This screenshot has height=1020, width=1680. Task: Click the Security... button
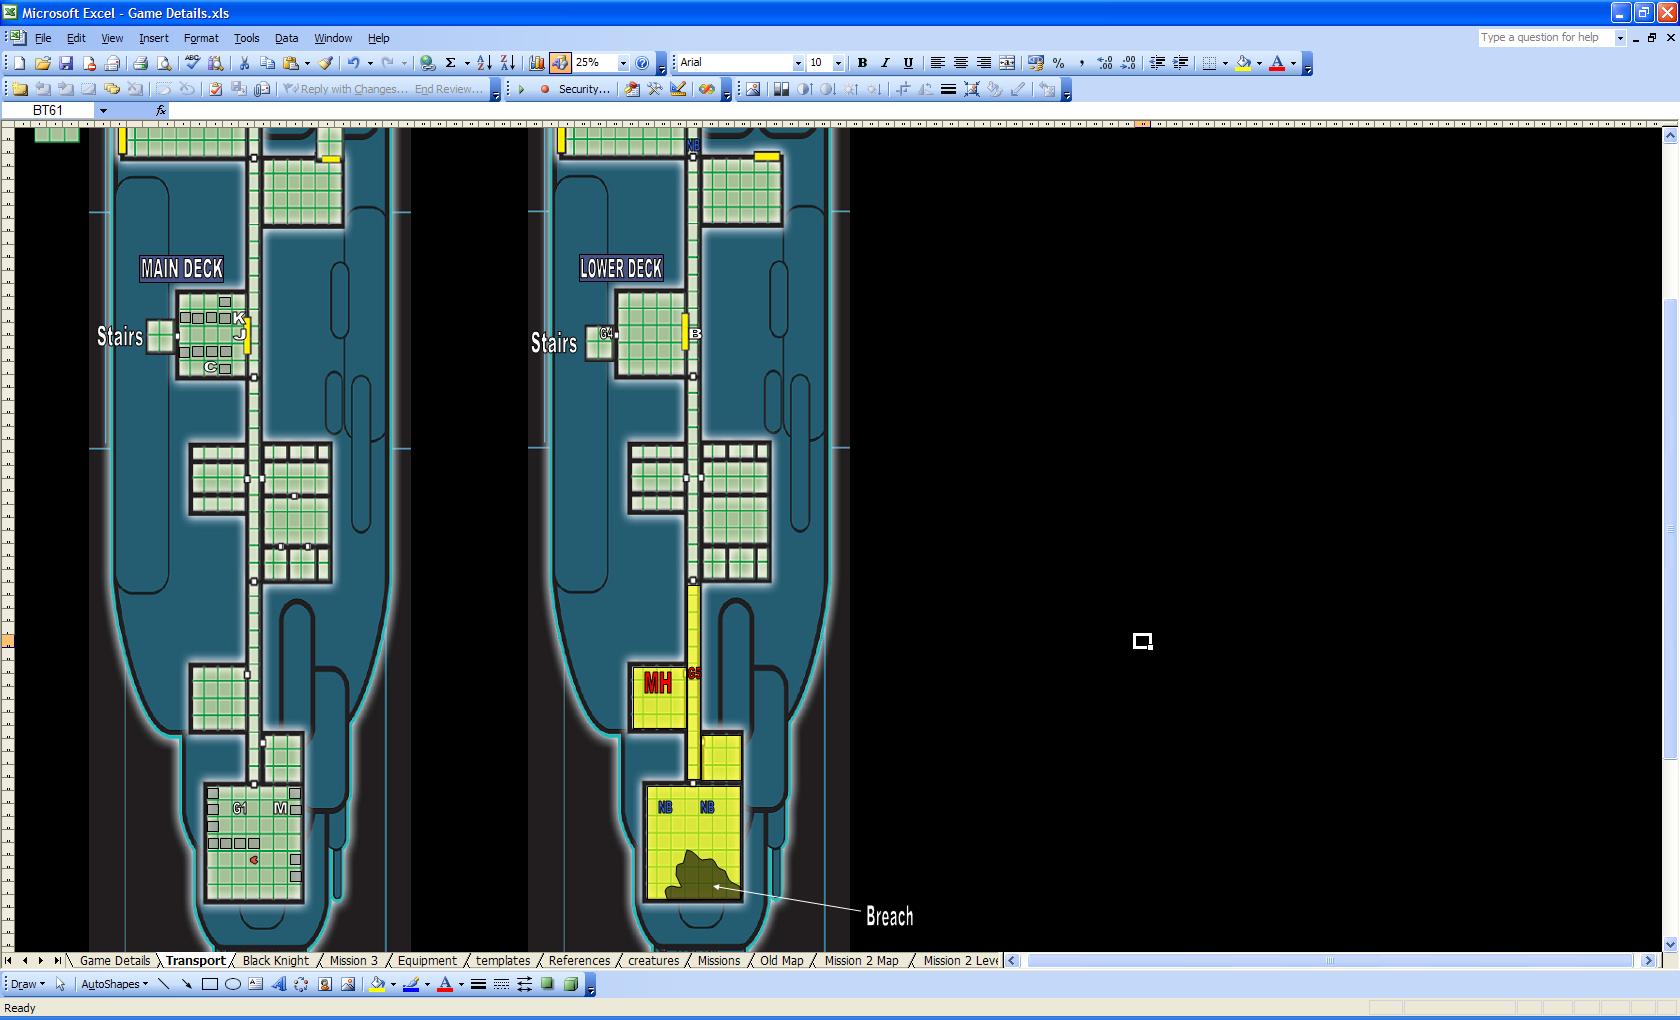tap(584, 89)
